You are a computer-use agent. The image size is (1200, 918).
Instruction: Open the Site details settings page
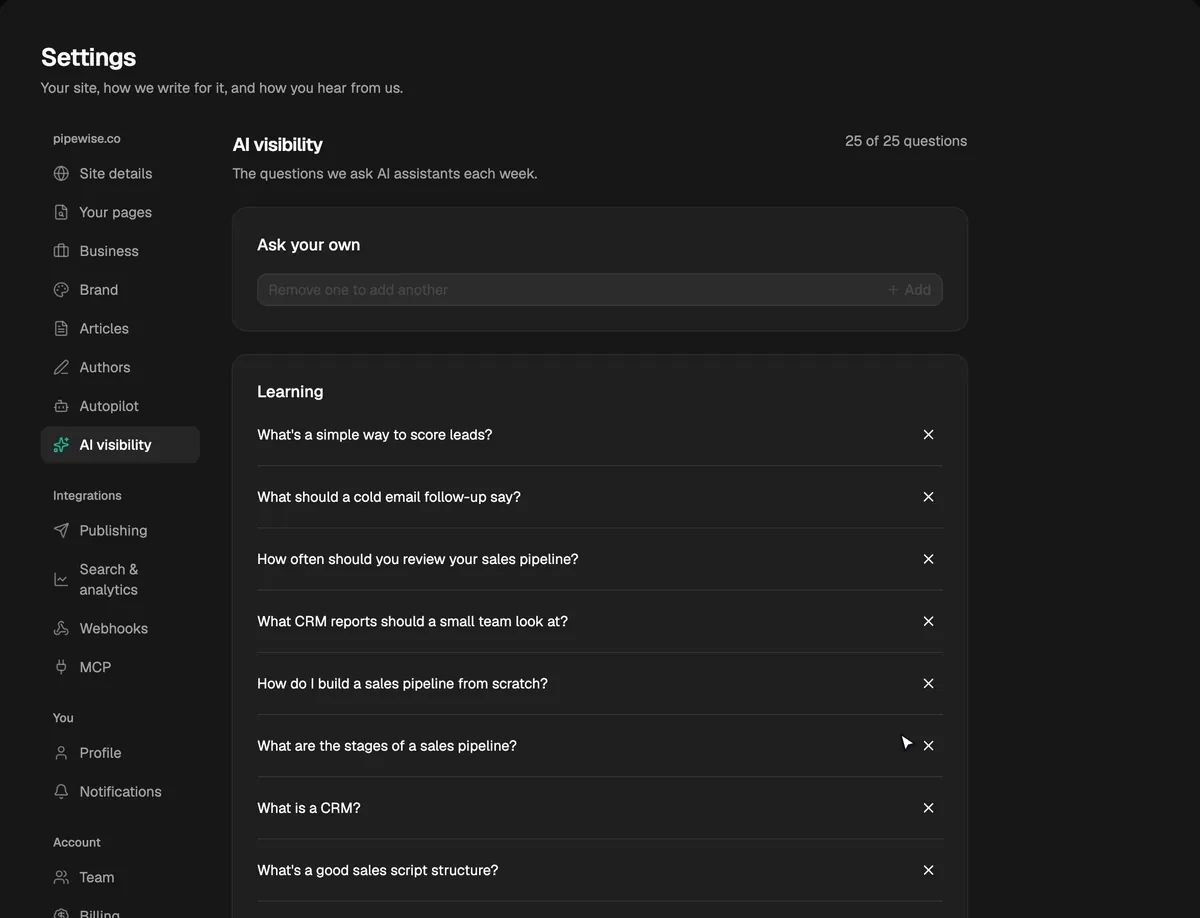(x=120, y=174)
